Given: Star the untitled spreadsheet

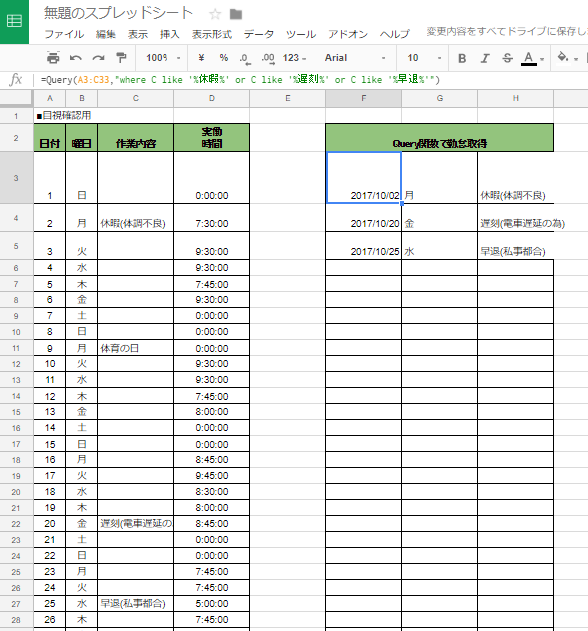Looking at the screenshot, I should 215,14.
